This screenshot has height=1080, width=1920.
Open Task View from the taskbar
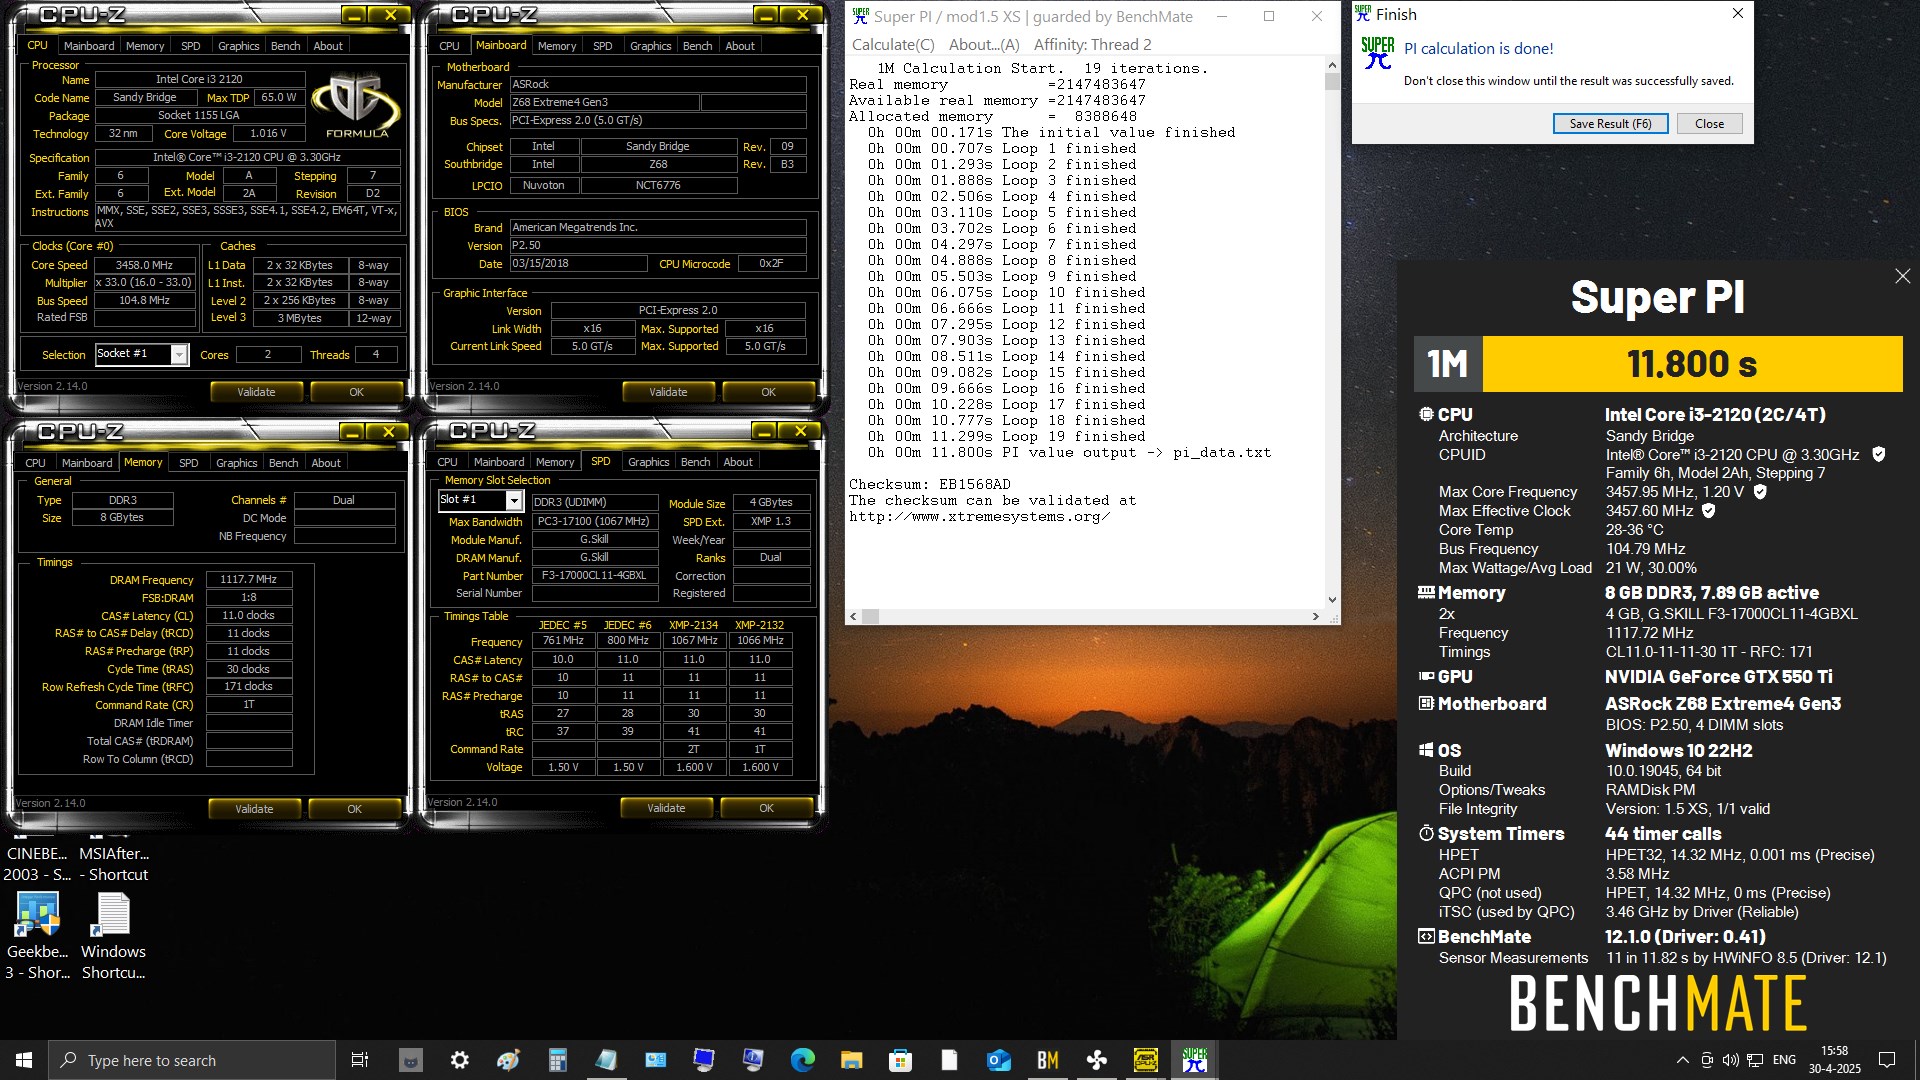360,1060
